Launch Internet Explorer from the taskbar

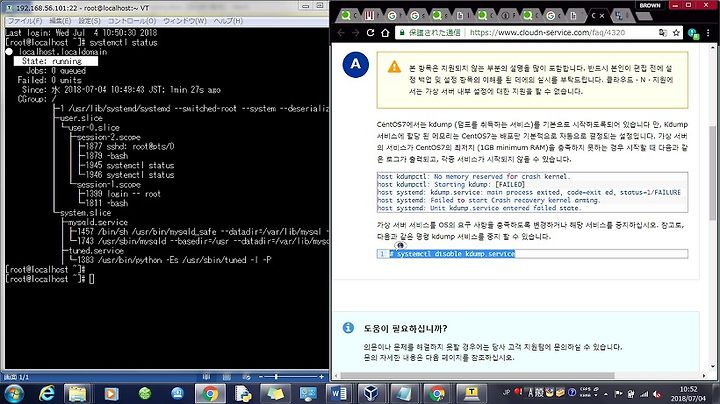[47, 393]
